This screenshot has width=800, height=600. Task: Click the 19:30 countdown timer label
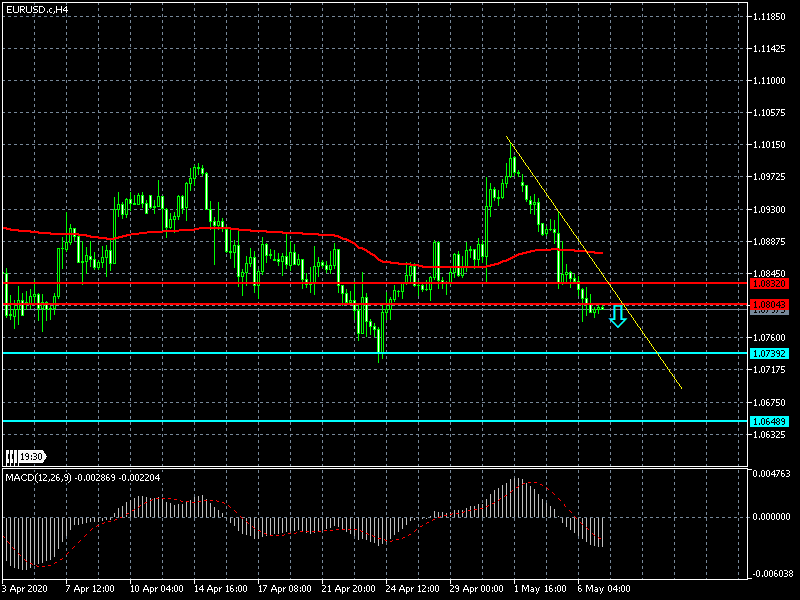31,457
